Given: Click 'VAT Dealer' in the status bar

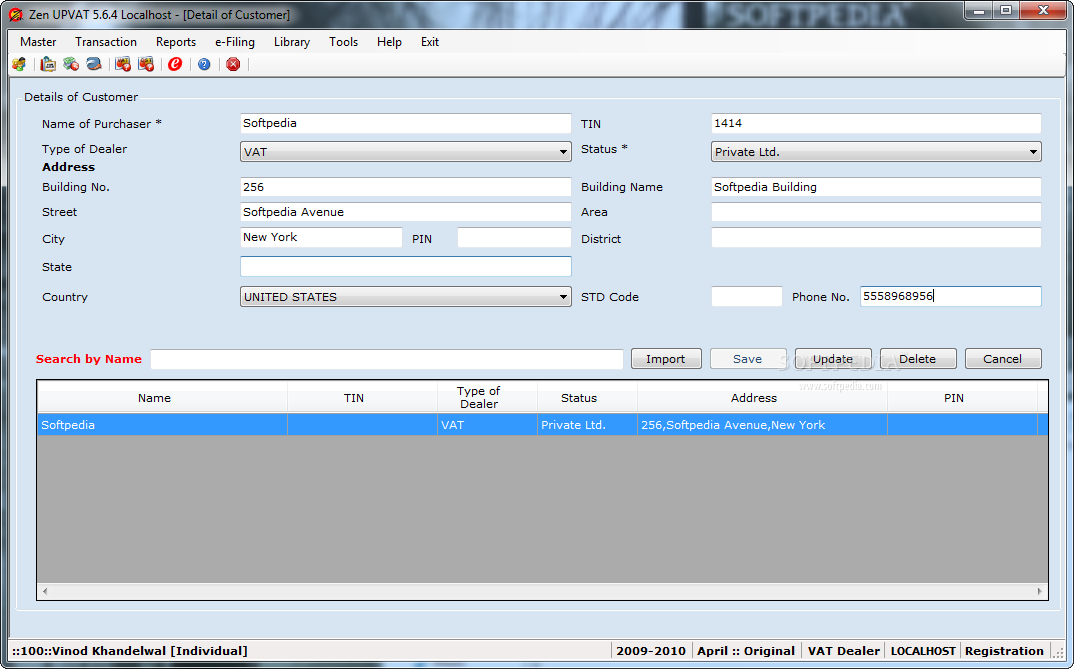Looking at the screenshot, I should point(843,651).
